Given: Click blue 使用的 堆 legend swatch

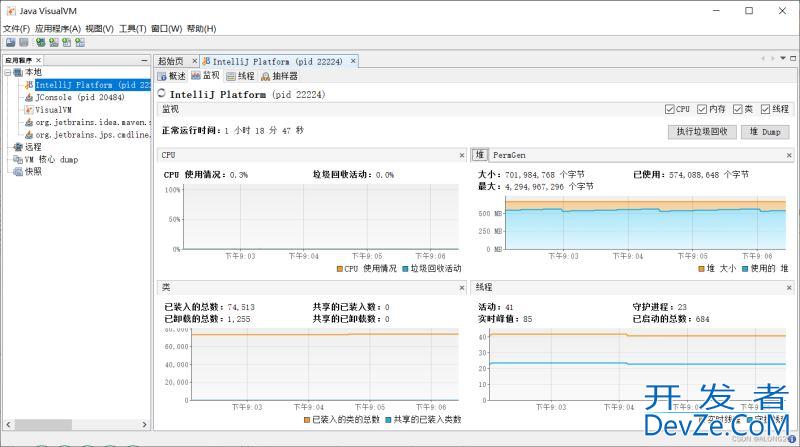Looking at the screenshot, I should pyautogui.click(x=745, y=268).
